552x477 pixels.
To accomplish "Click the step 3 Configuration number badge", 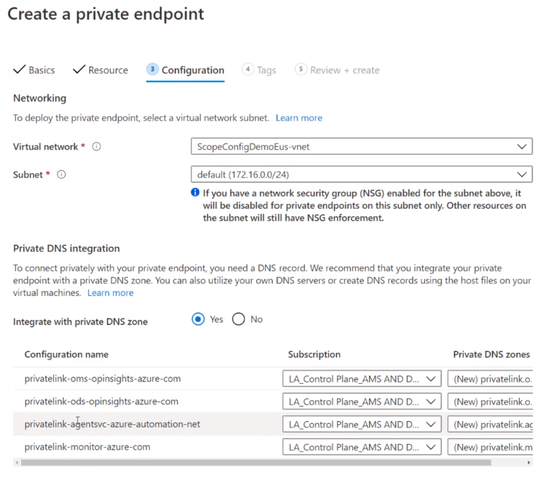I will (x=152, y=69).
